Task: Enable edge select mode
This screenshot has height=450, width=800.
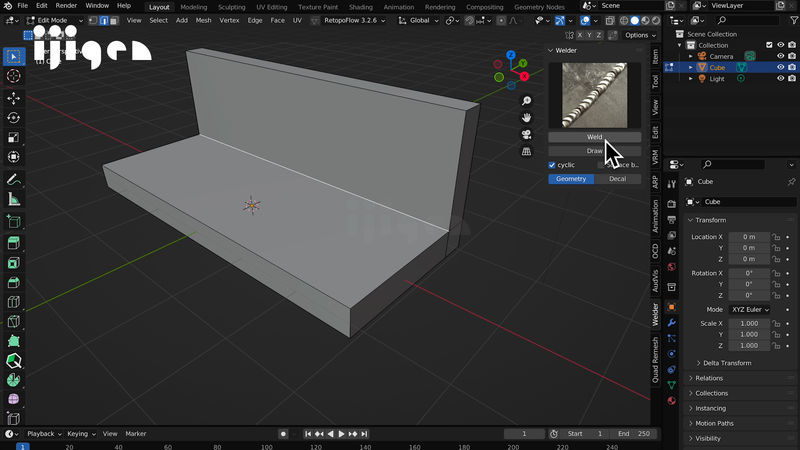Action: pos(104,20)
